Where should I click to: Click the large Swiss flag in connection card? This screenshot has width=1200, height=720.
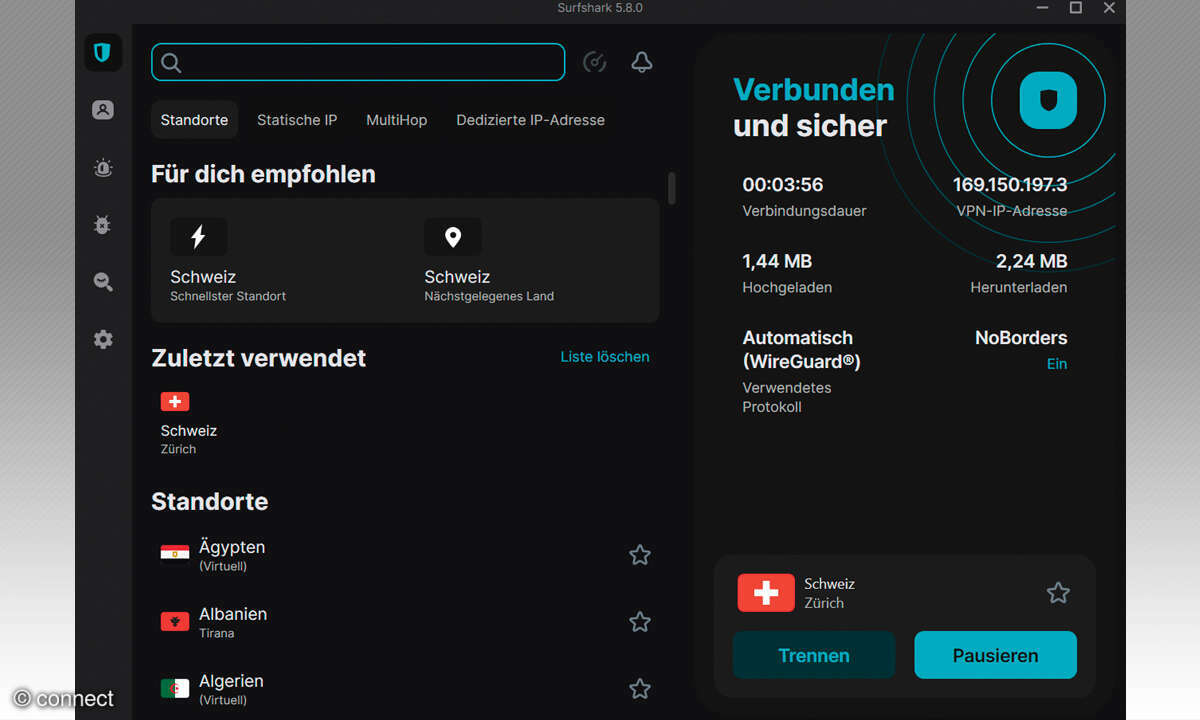point(766,593)
